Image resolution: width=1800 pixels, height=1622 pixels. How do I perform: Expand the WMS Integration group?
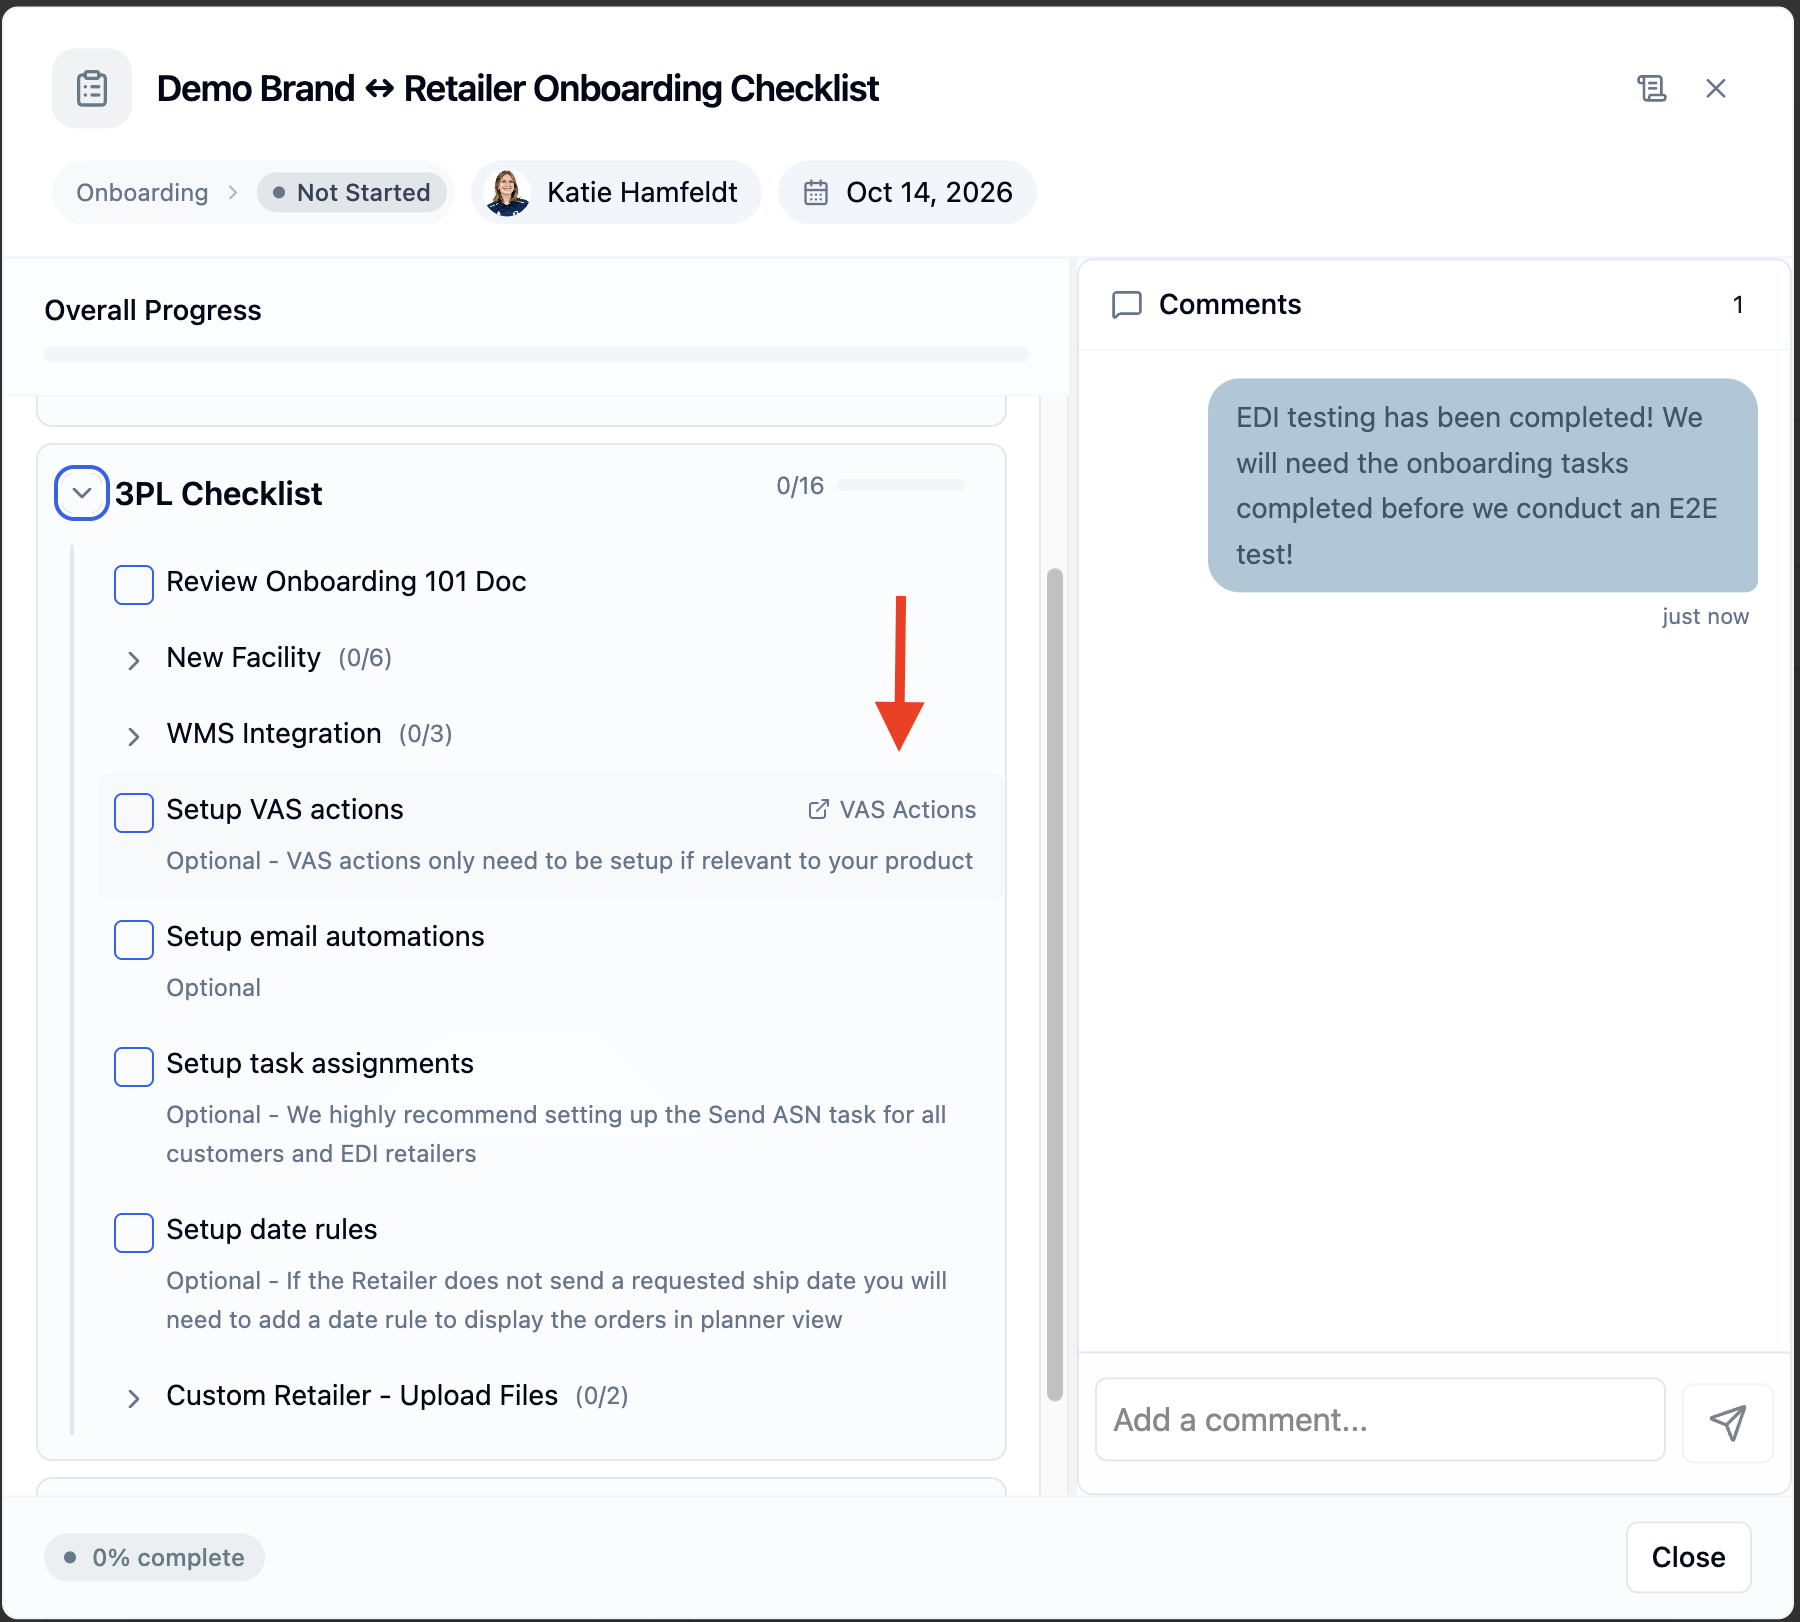click(133, 736)
